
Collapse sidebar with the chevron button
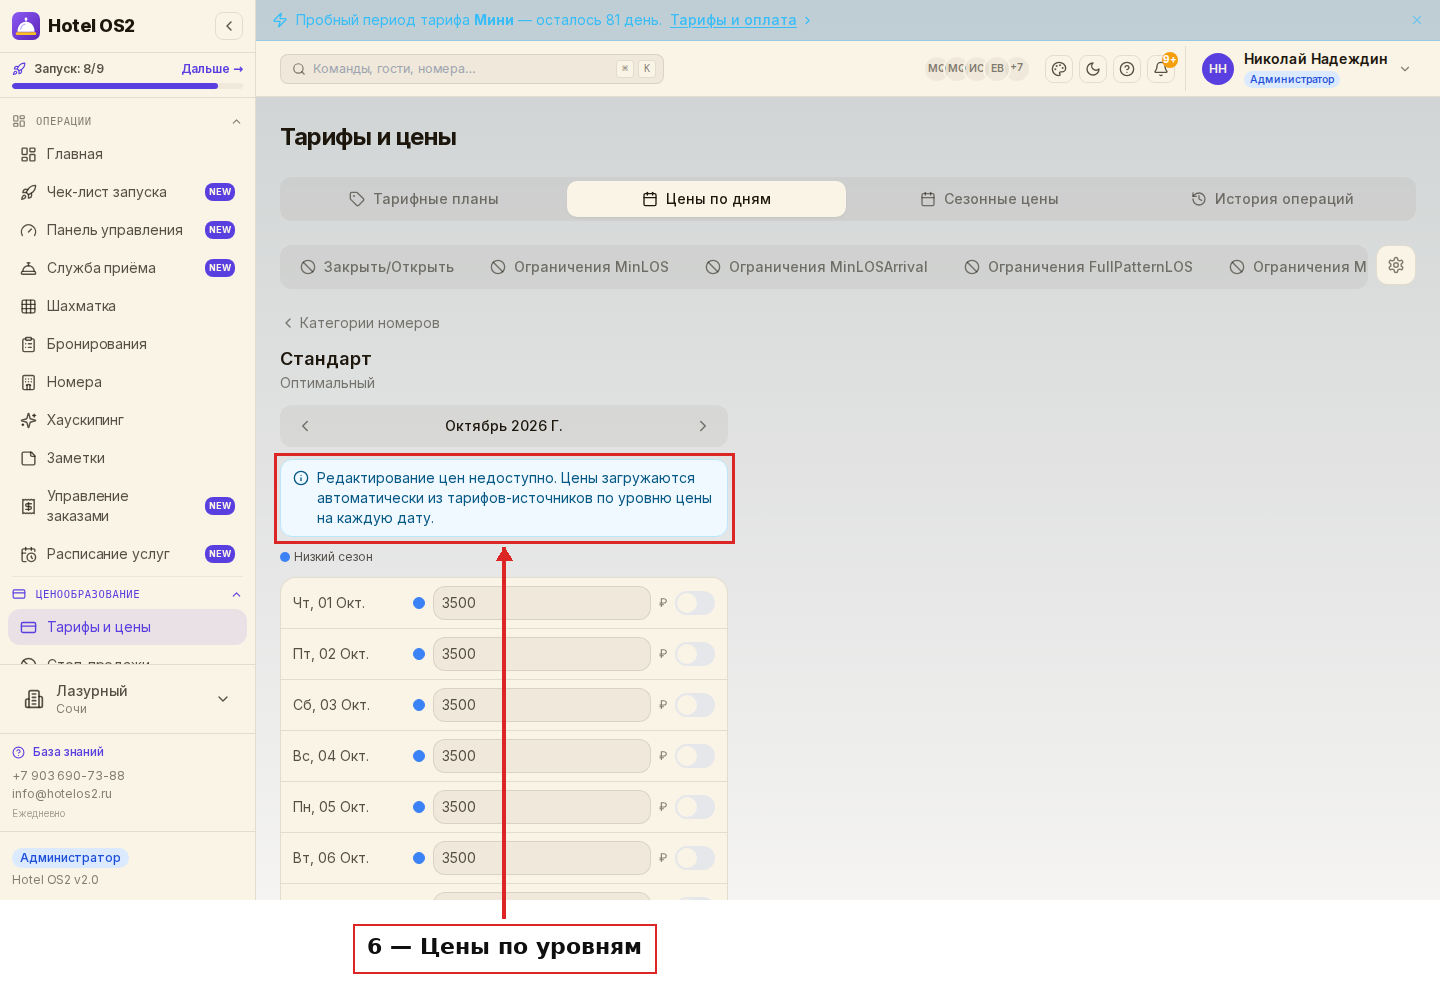(x=229, y=26)
